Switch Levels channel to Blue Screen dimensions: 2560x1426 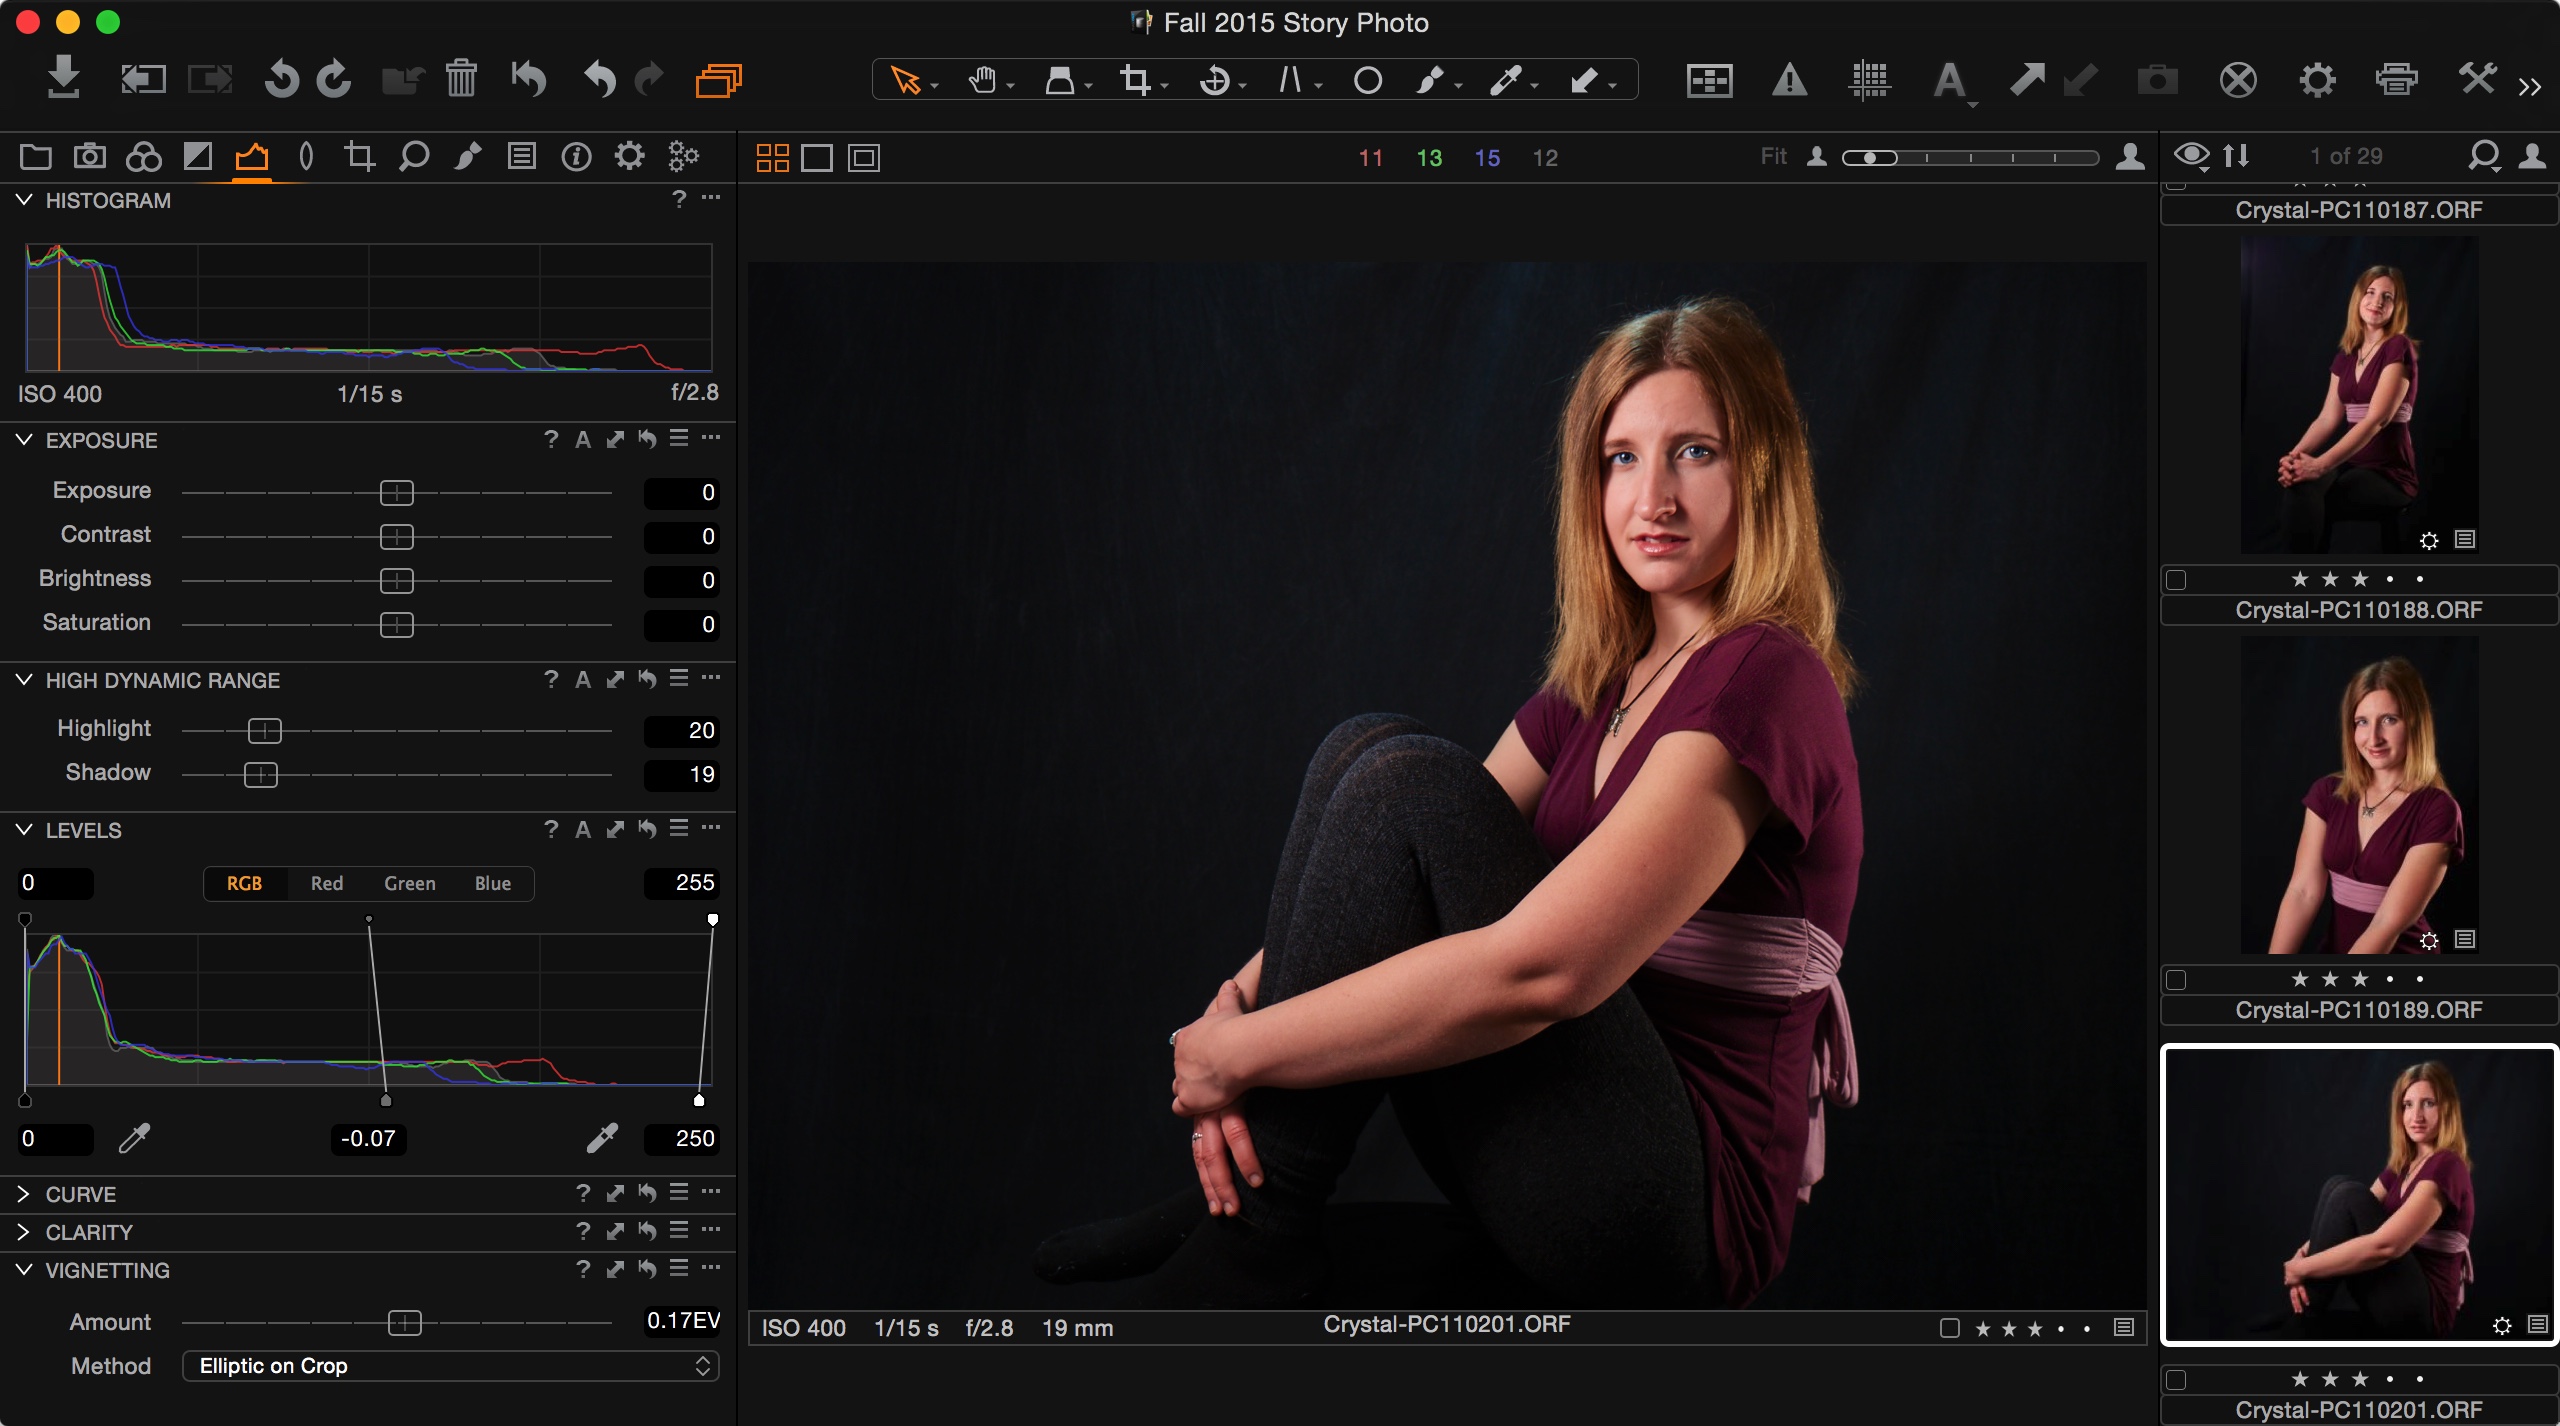492,884
